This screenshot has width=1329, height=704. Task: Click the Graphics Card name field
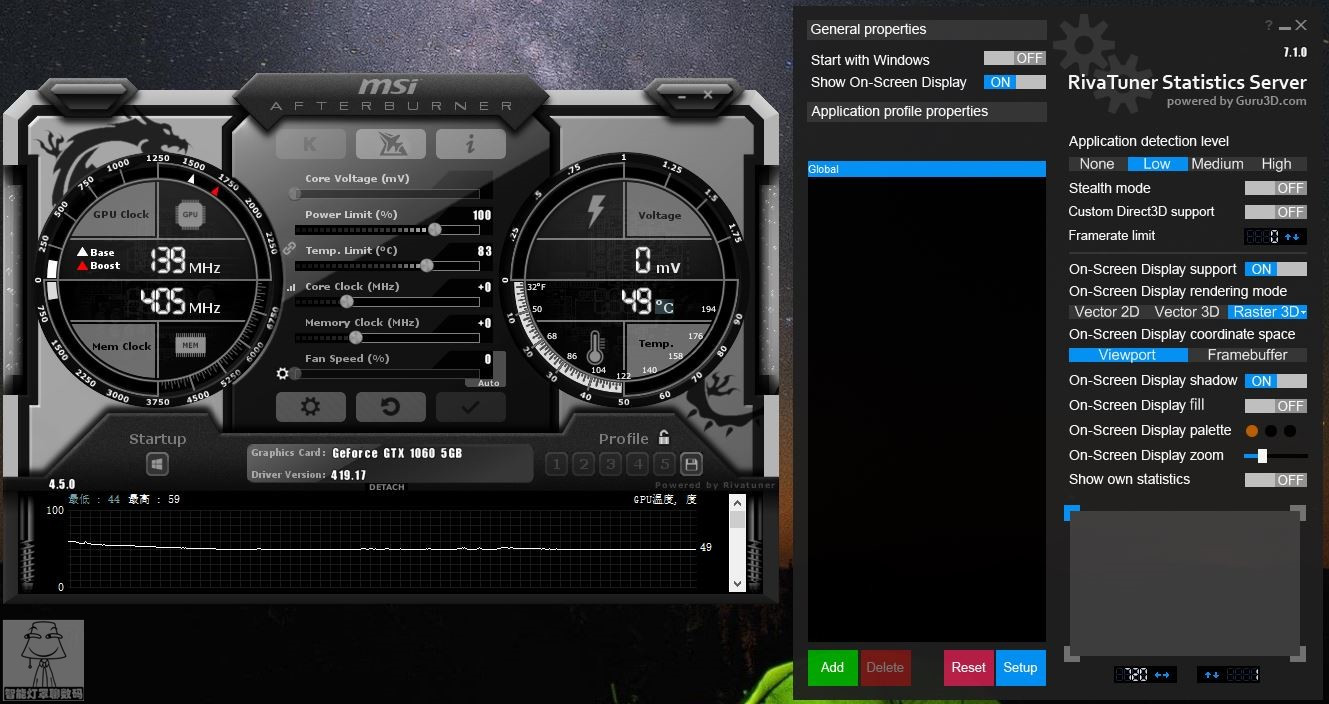point(397,453)
